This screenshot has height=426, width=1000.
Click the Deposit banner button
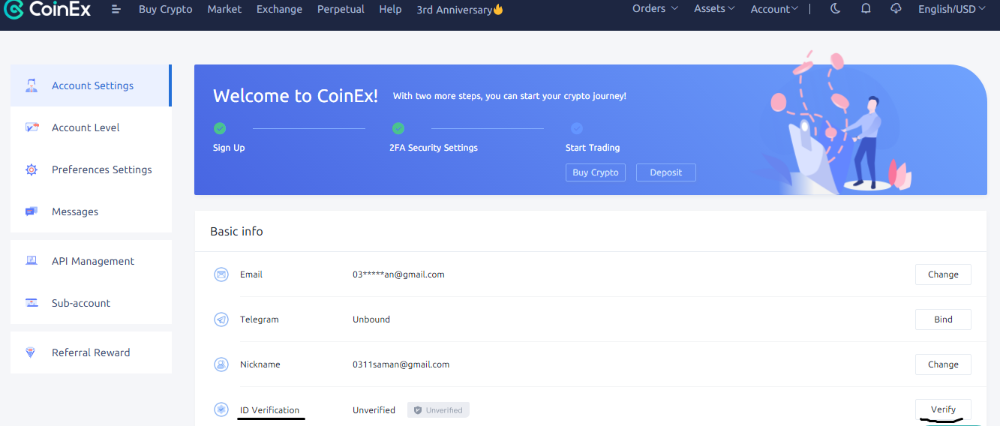(666, 172)
